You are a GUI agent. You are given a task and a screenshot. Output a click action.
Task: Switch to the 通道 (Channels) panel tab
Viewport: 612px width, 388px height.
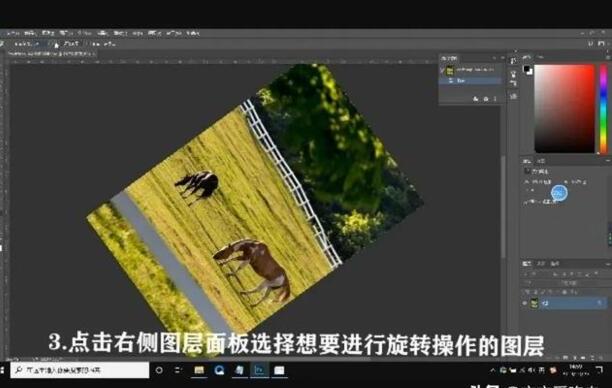point(541,264)
